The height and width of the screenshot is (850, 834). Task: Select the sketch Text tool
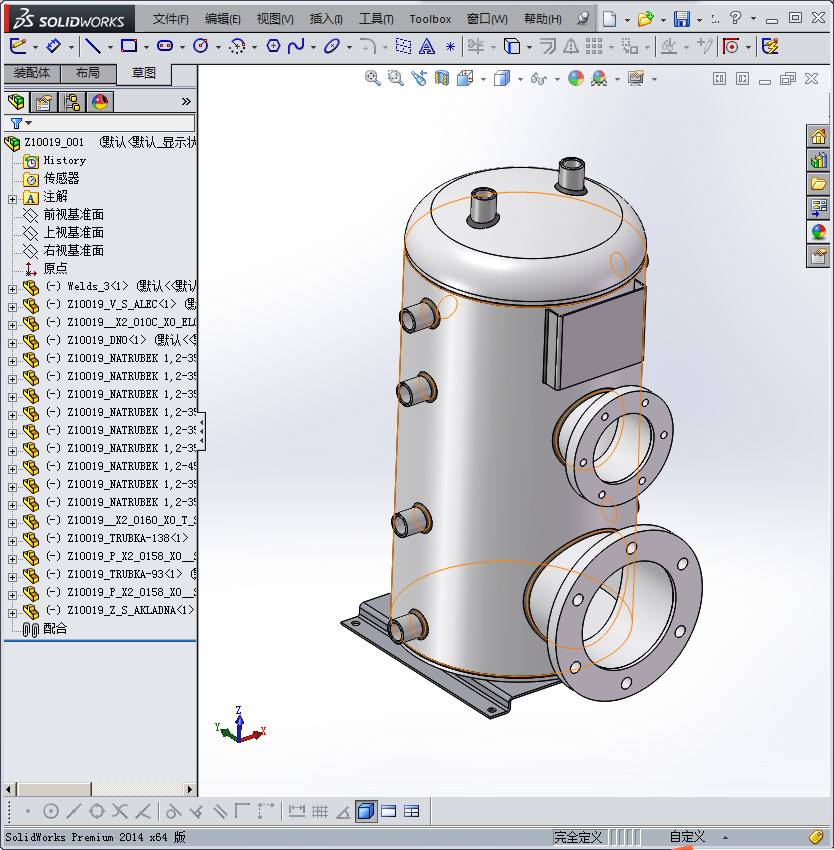pyautogui.click(x=427, y=47)
